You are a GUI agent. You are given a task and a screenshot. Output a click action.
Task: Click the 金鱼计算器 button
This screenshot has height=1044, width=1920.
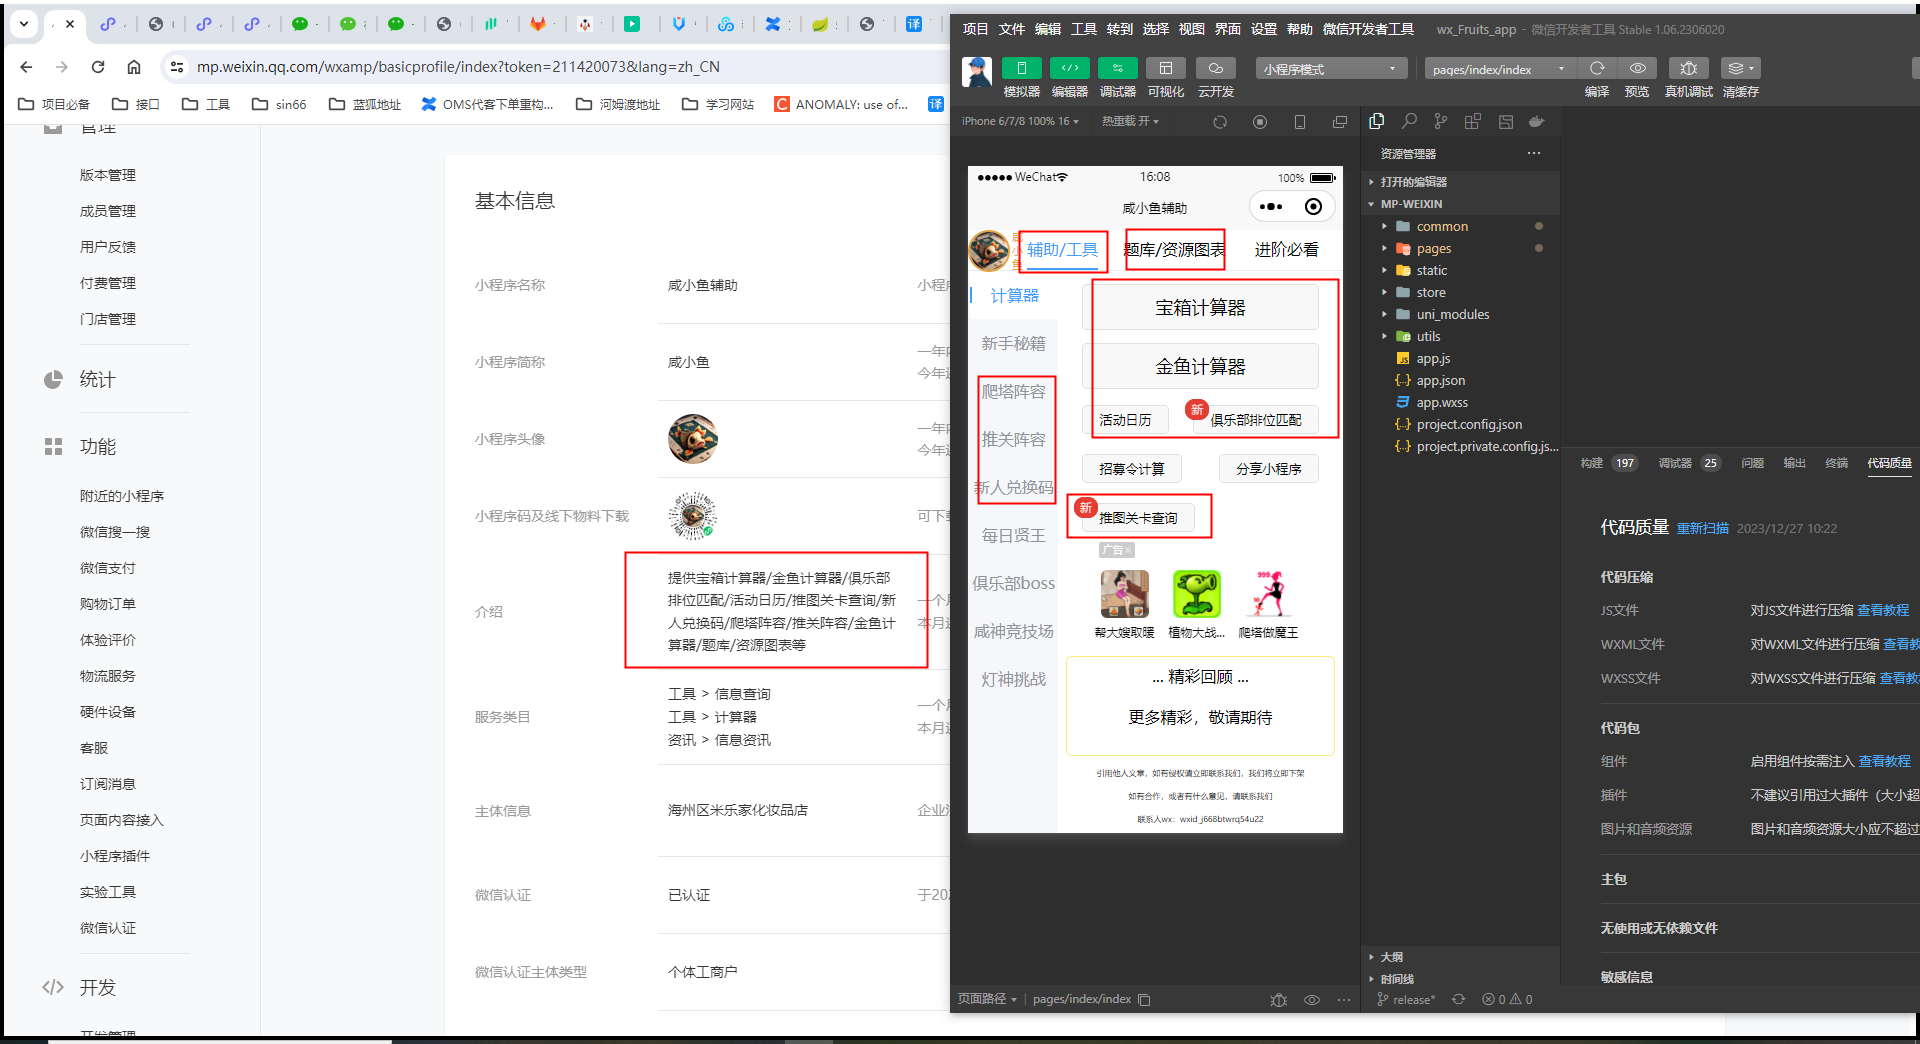click(1200, 367)
